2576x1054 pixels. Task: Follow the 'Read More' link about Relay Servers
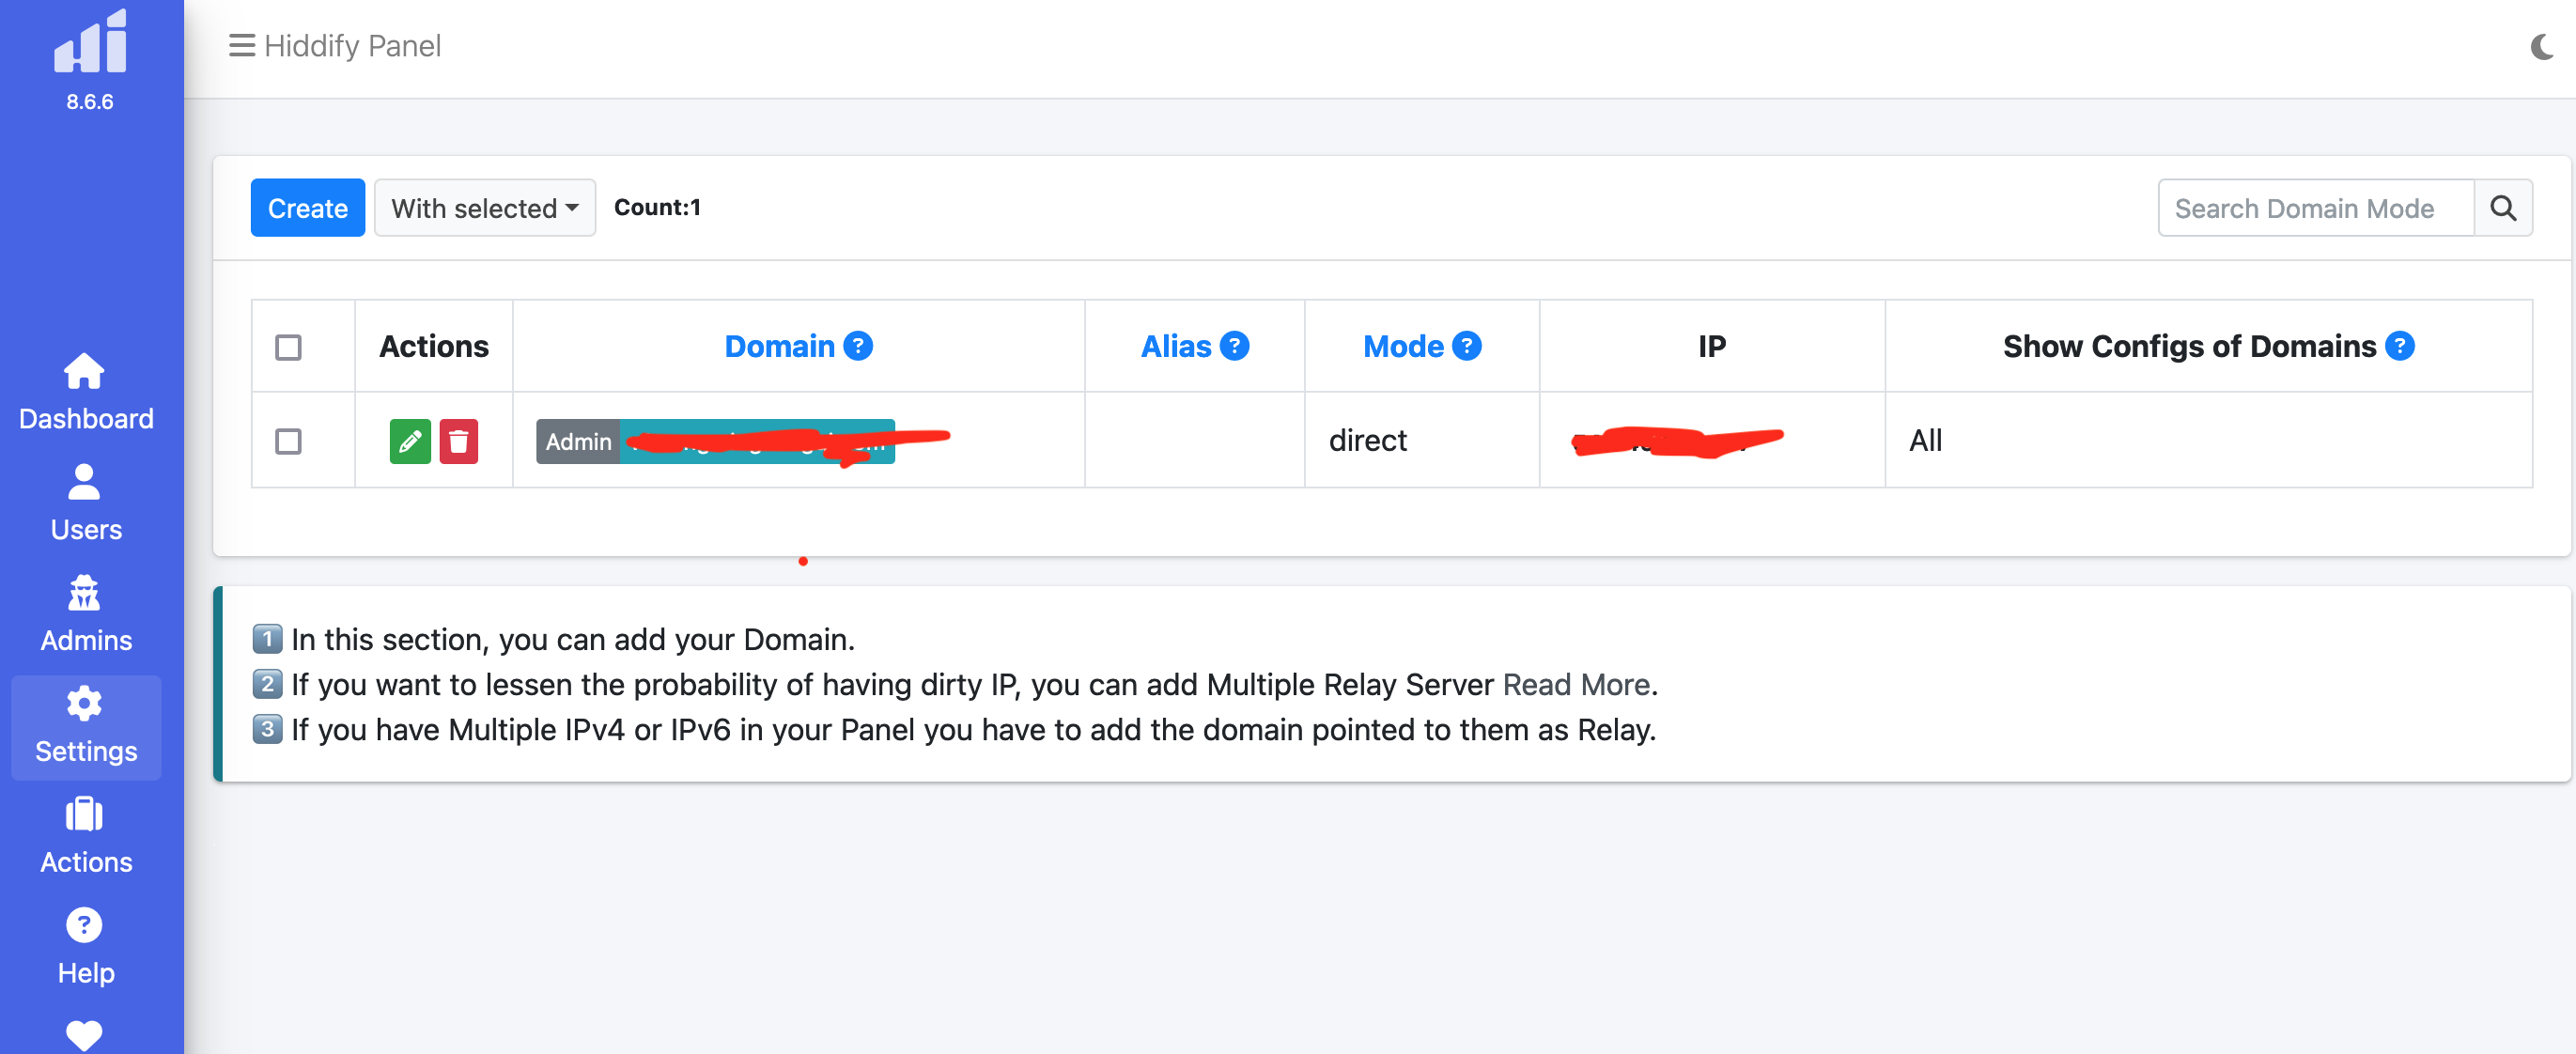tap(1576, 684)
